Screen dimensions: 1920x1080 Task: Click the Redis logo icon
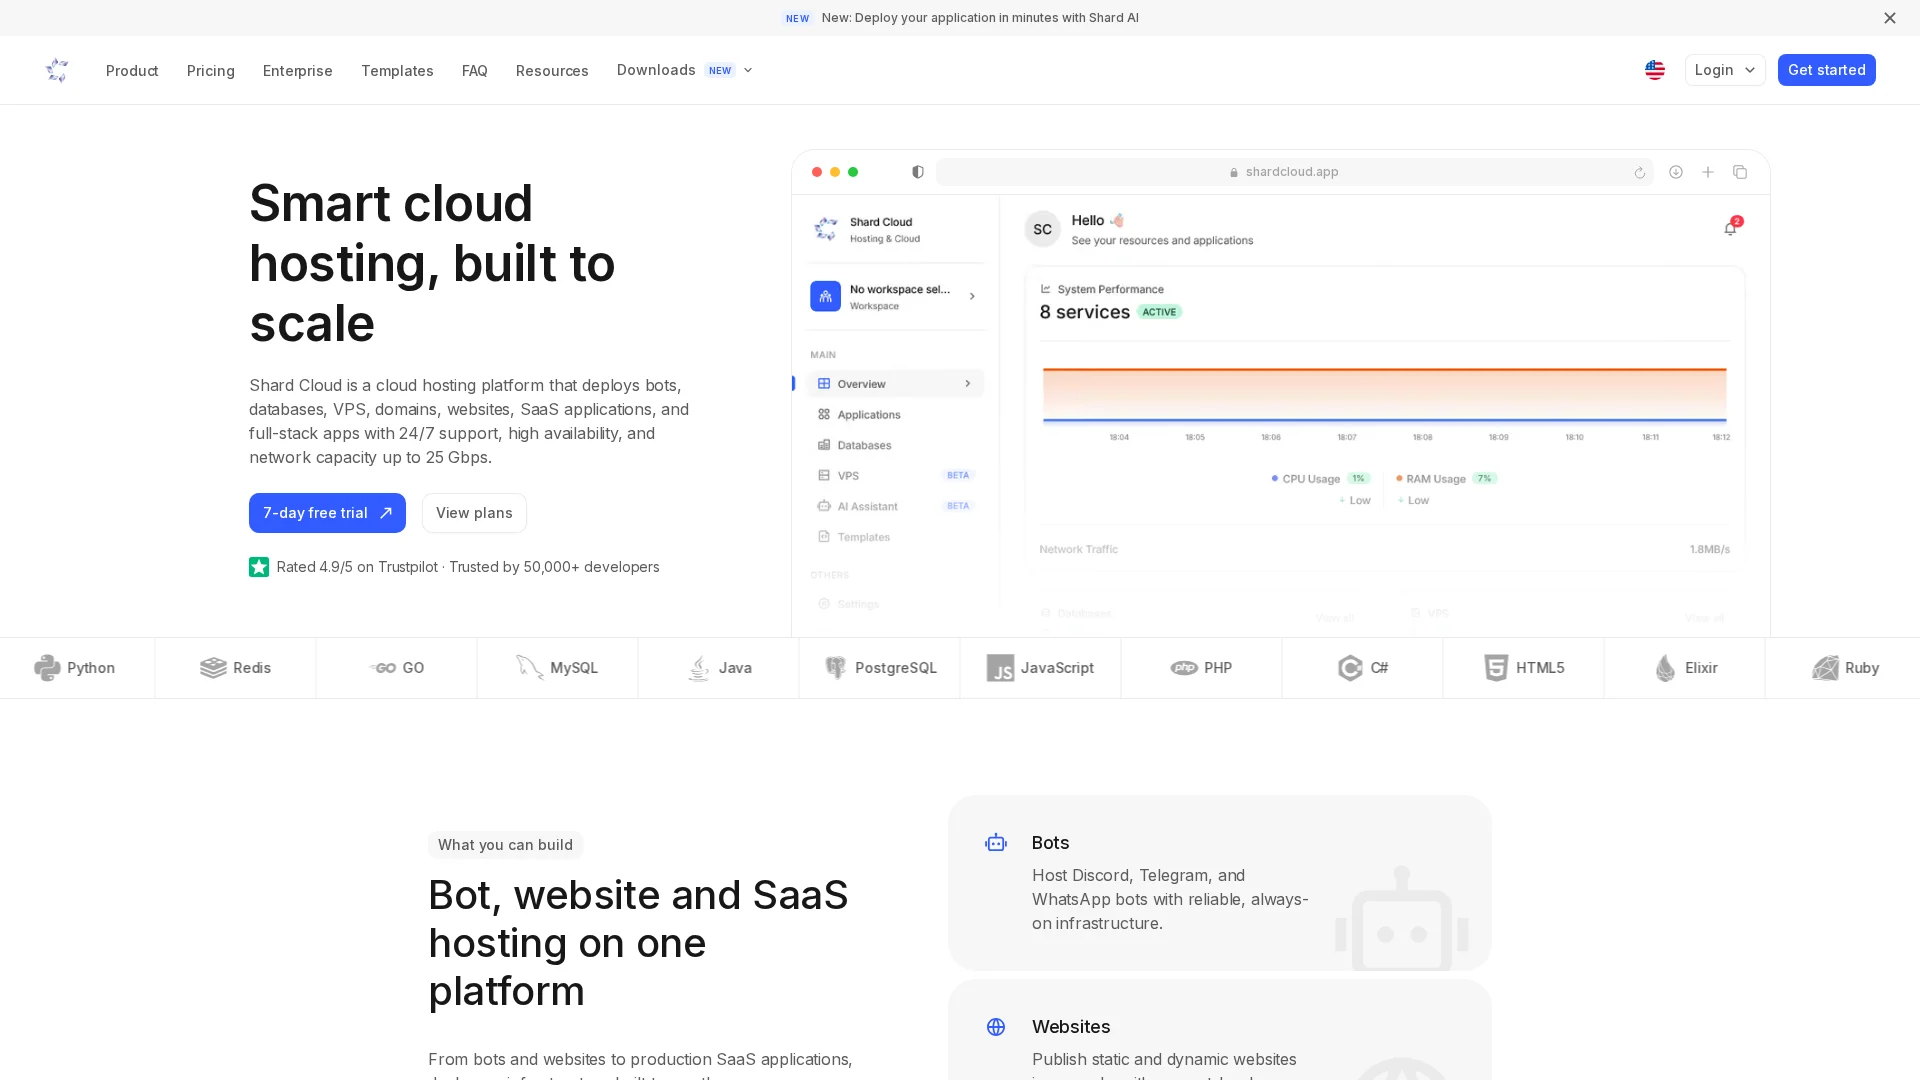coord(213,668)
